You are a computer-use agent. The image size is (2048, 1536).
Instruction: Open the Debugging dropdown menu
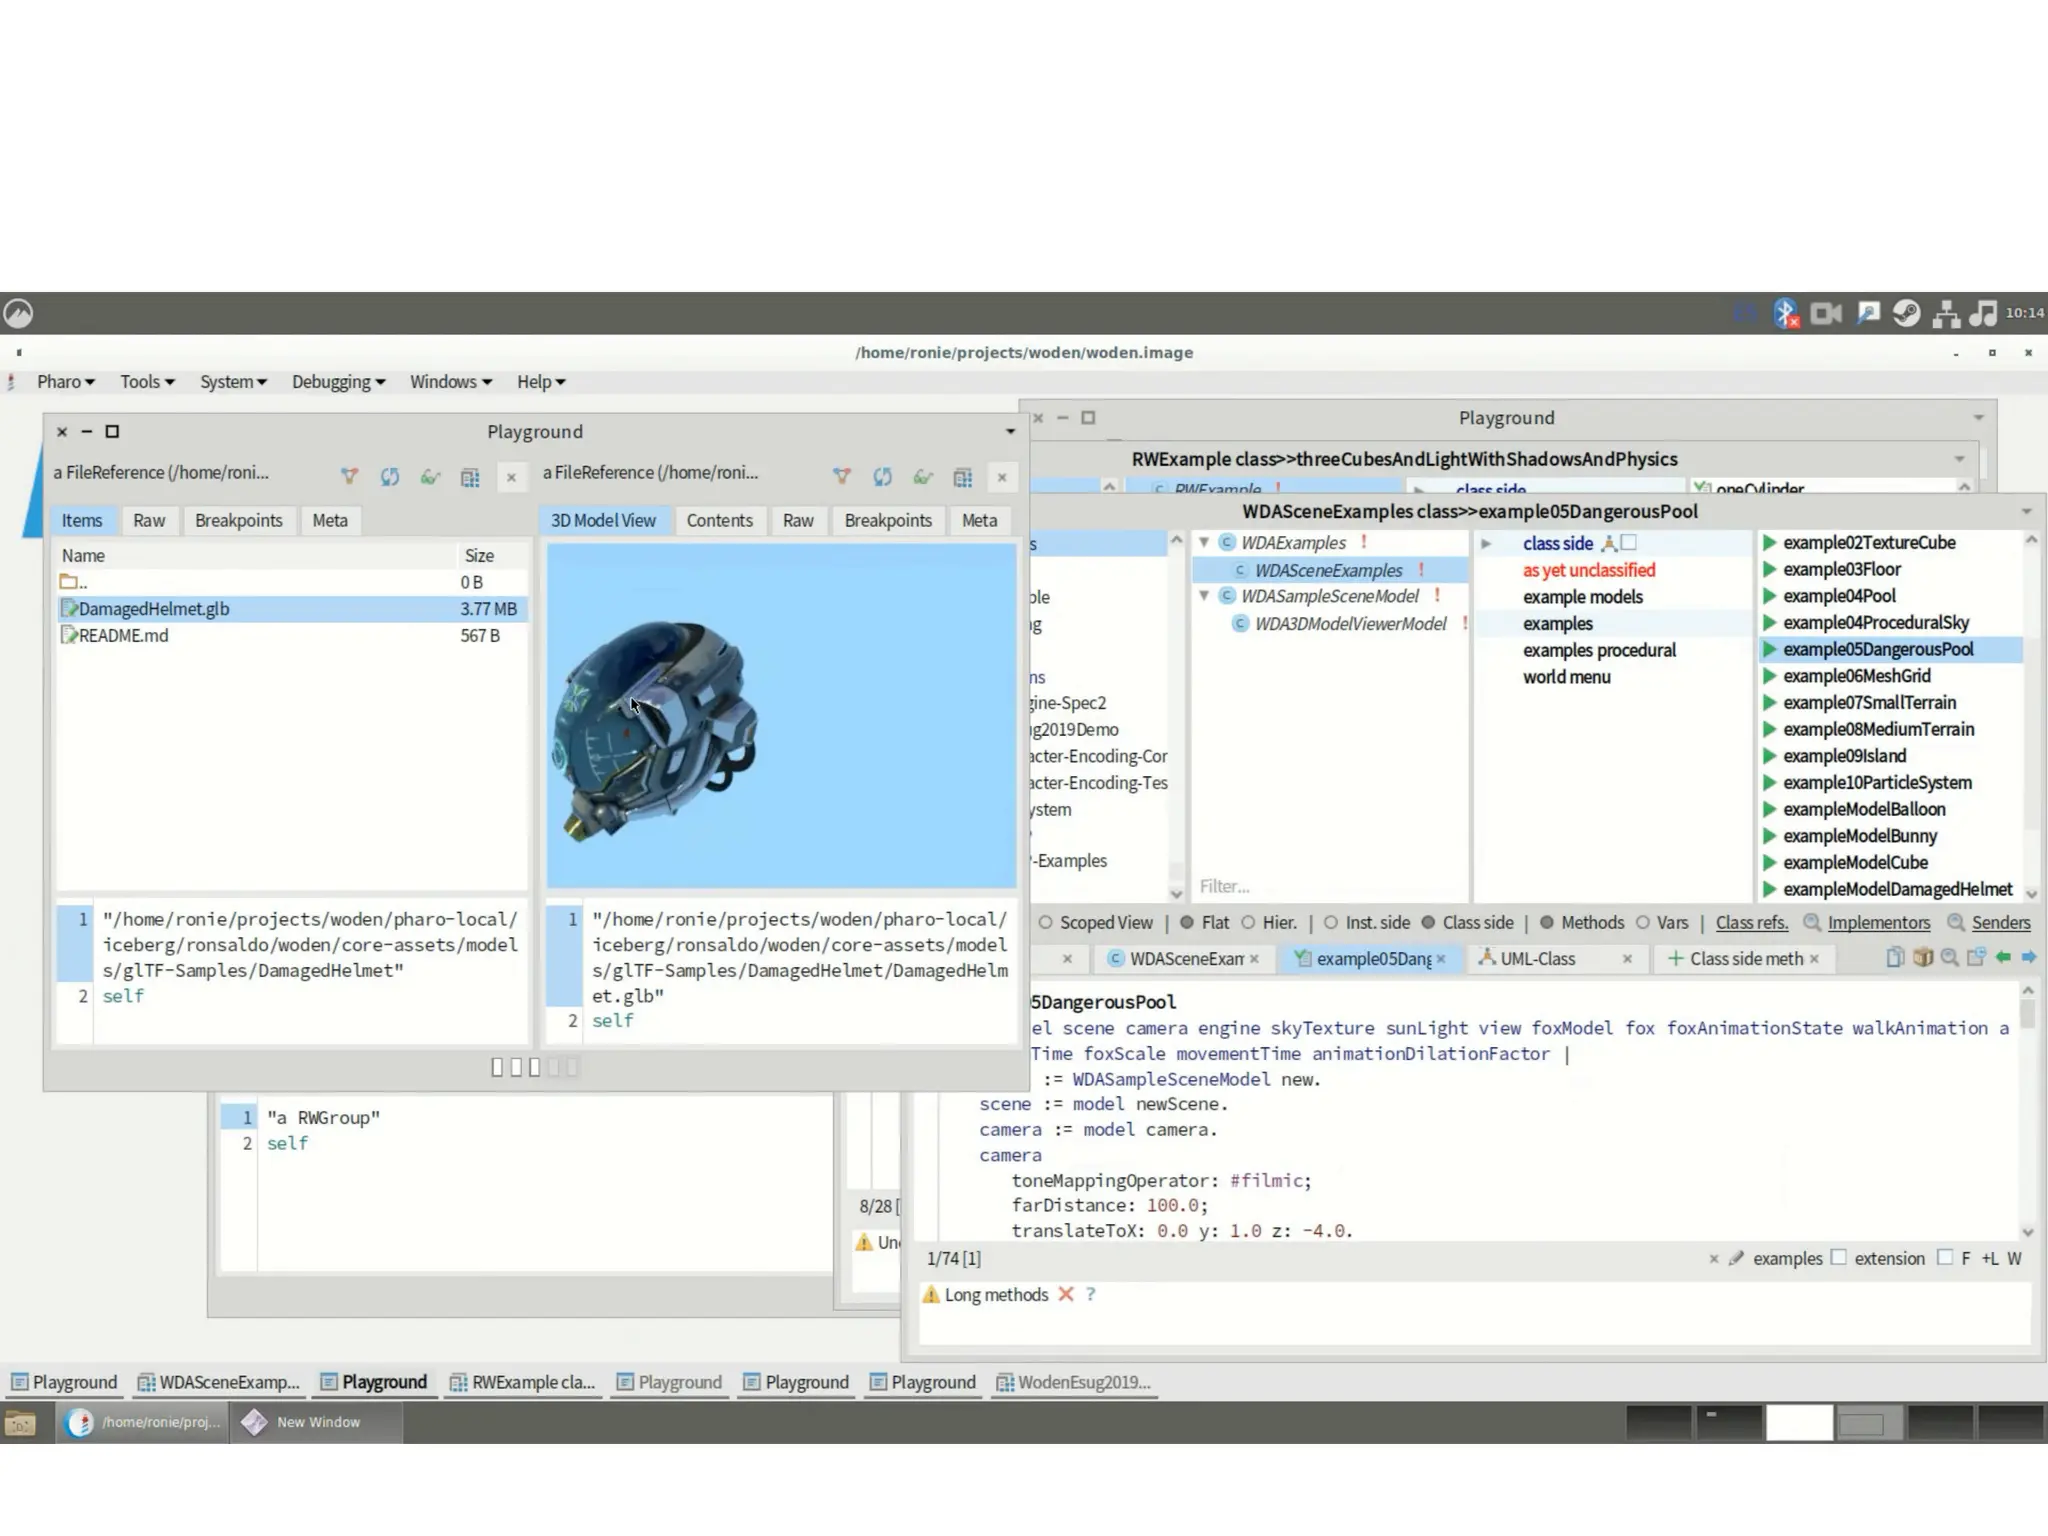tap(338, 382)
